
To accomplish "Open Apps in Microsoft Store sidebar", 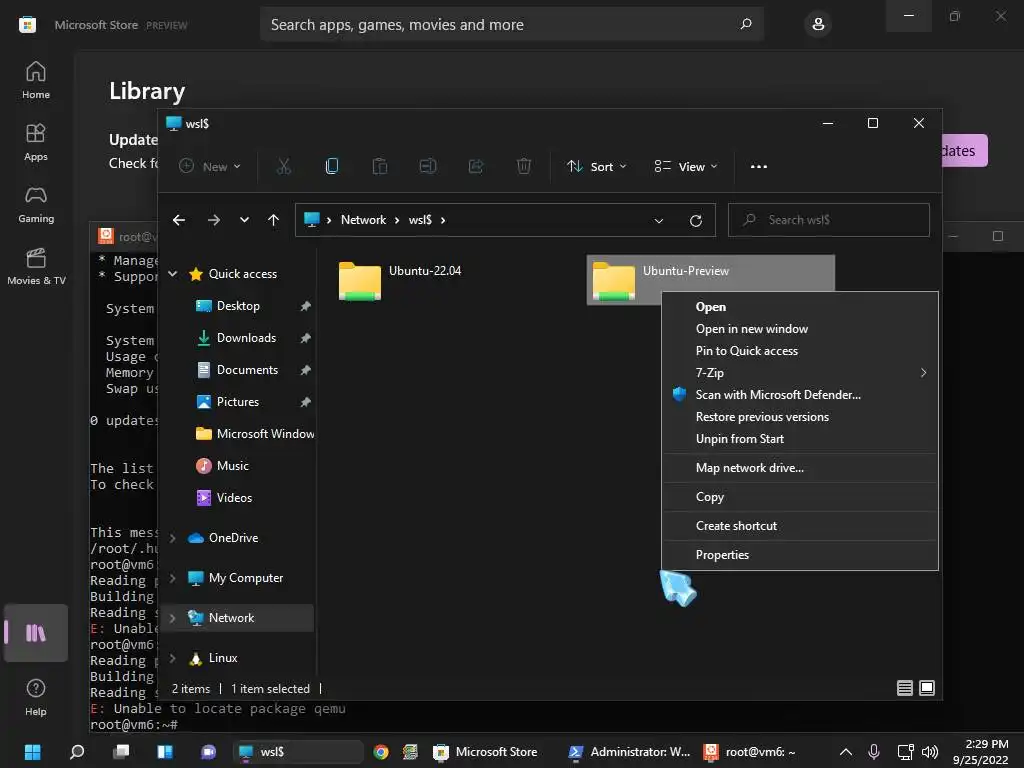I will 36,142.
